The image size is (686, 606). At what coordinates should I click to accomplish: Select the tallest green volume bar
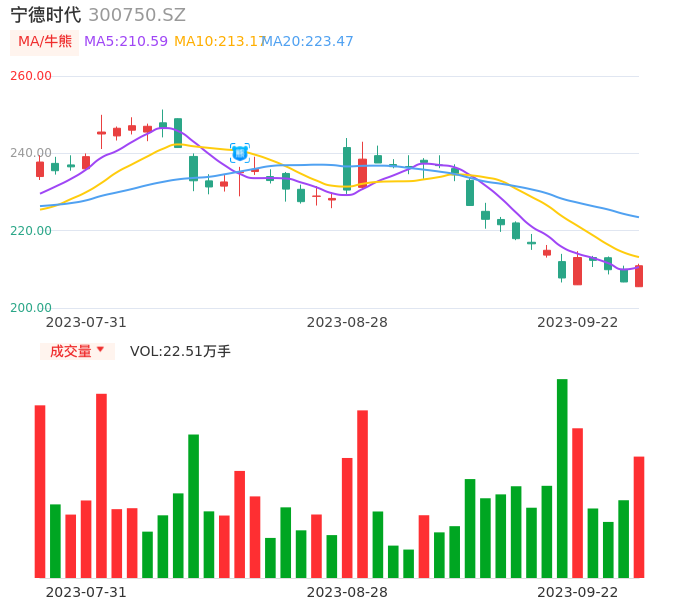562,478
